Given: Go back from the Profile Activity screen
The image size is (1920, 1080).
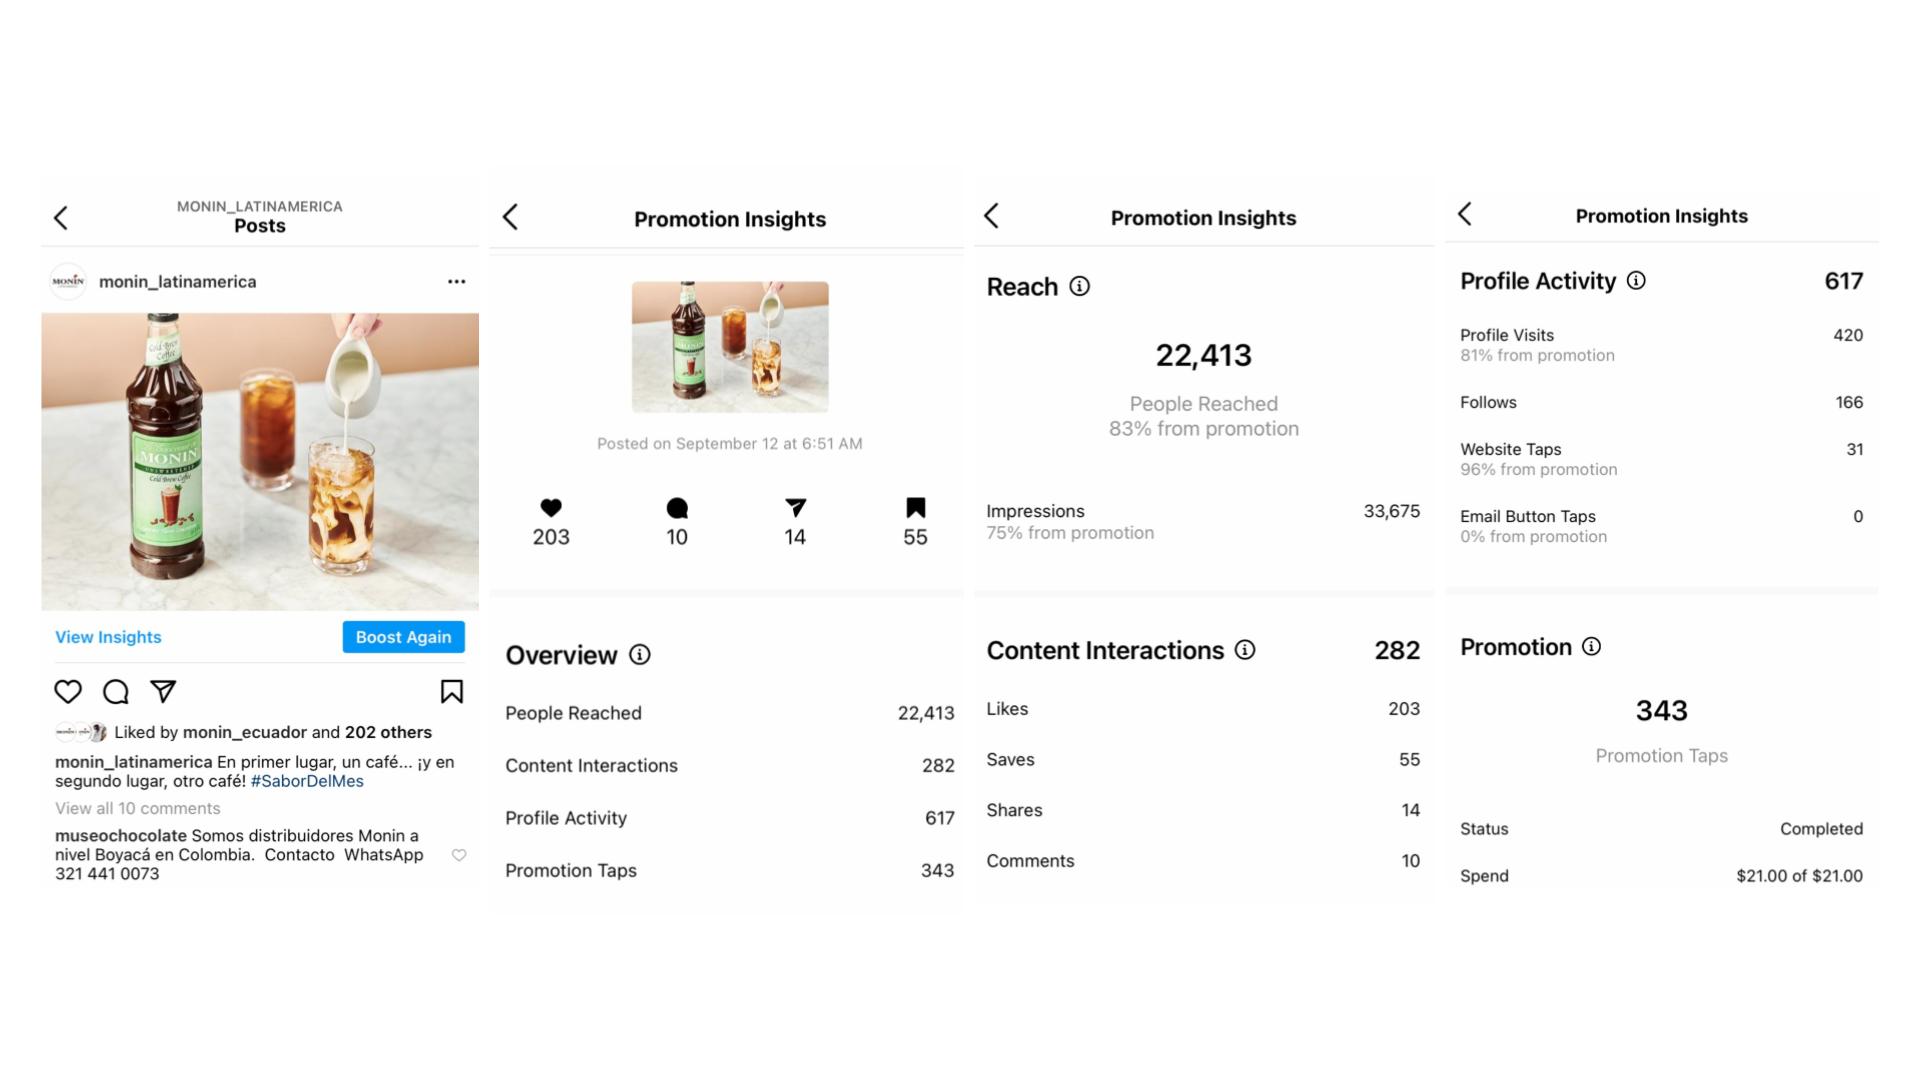Looking at the screenshot, I should 1465,214.
